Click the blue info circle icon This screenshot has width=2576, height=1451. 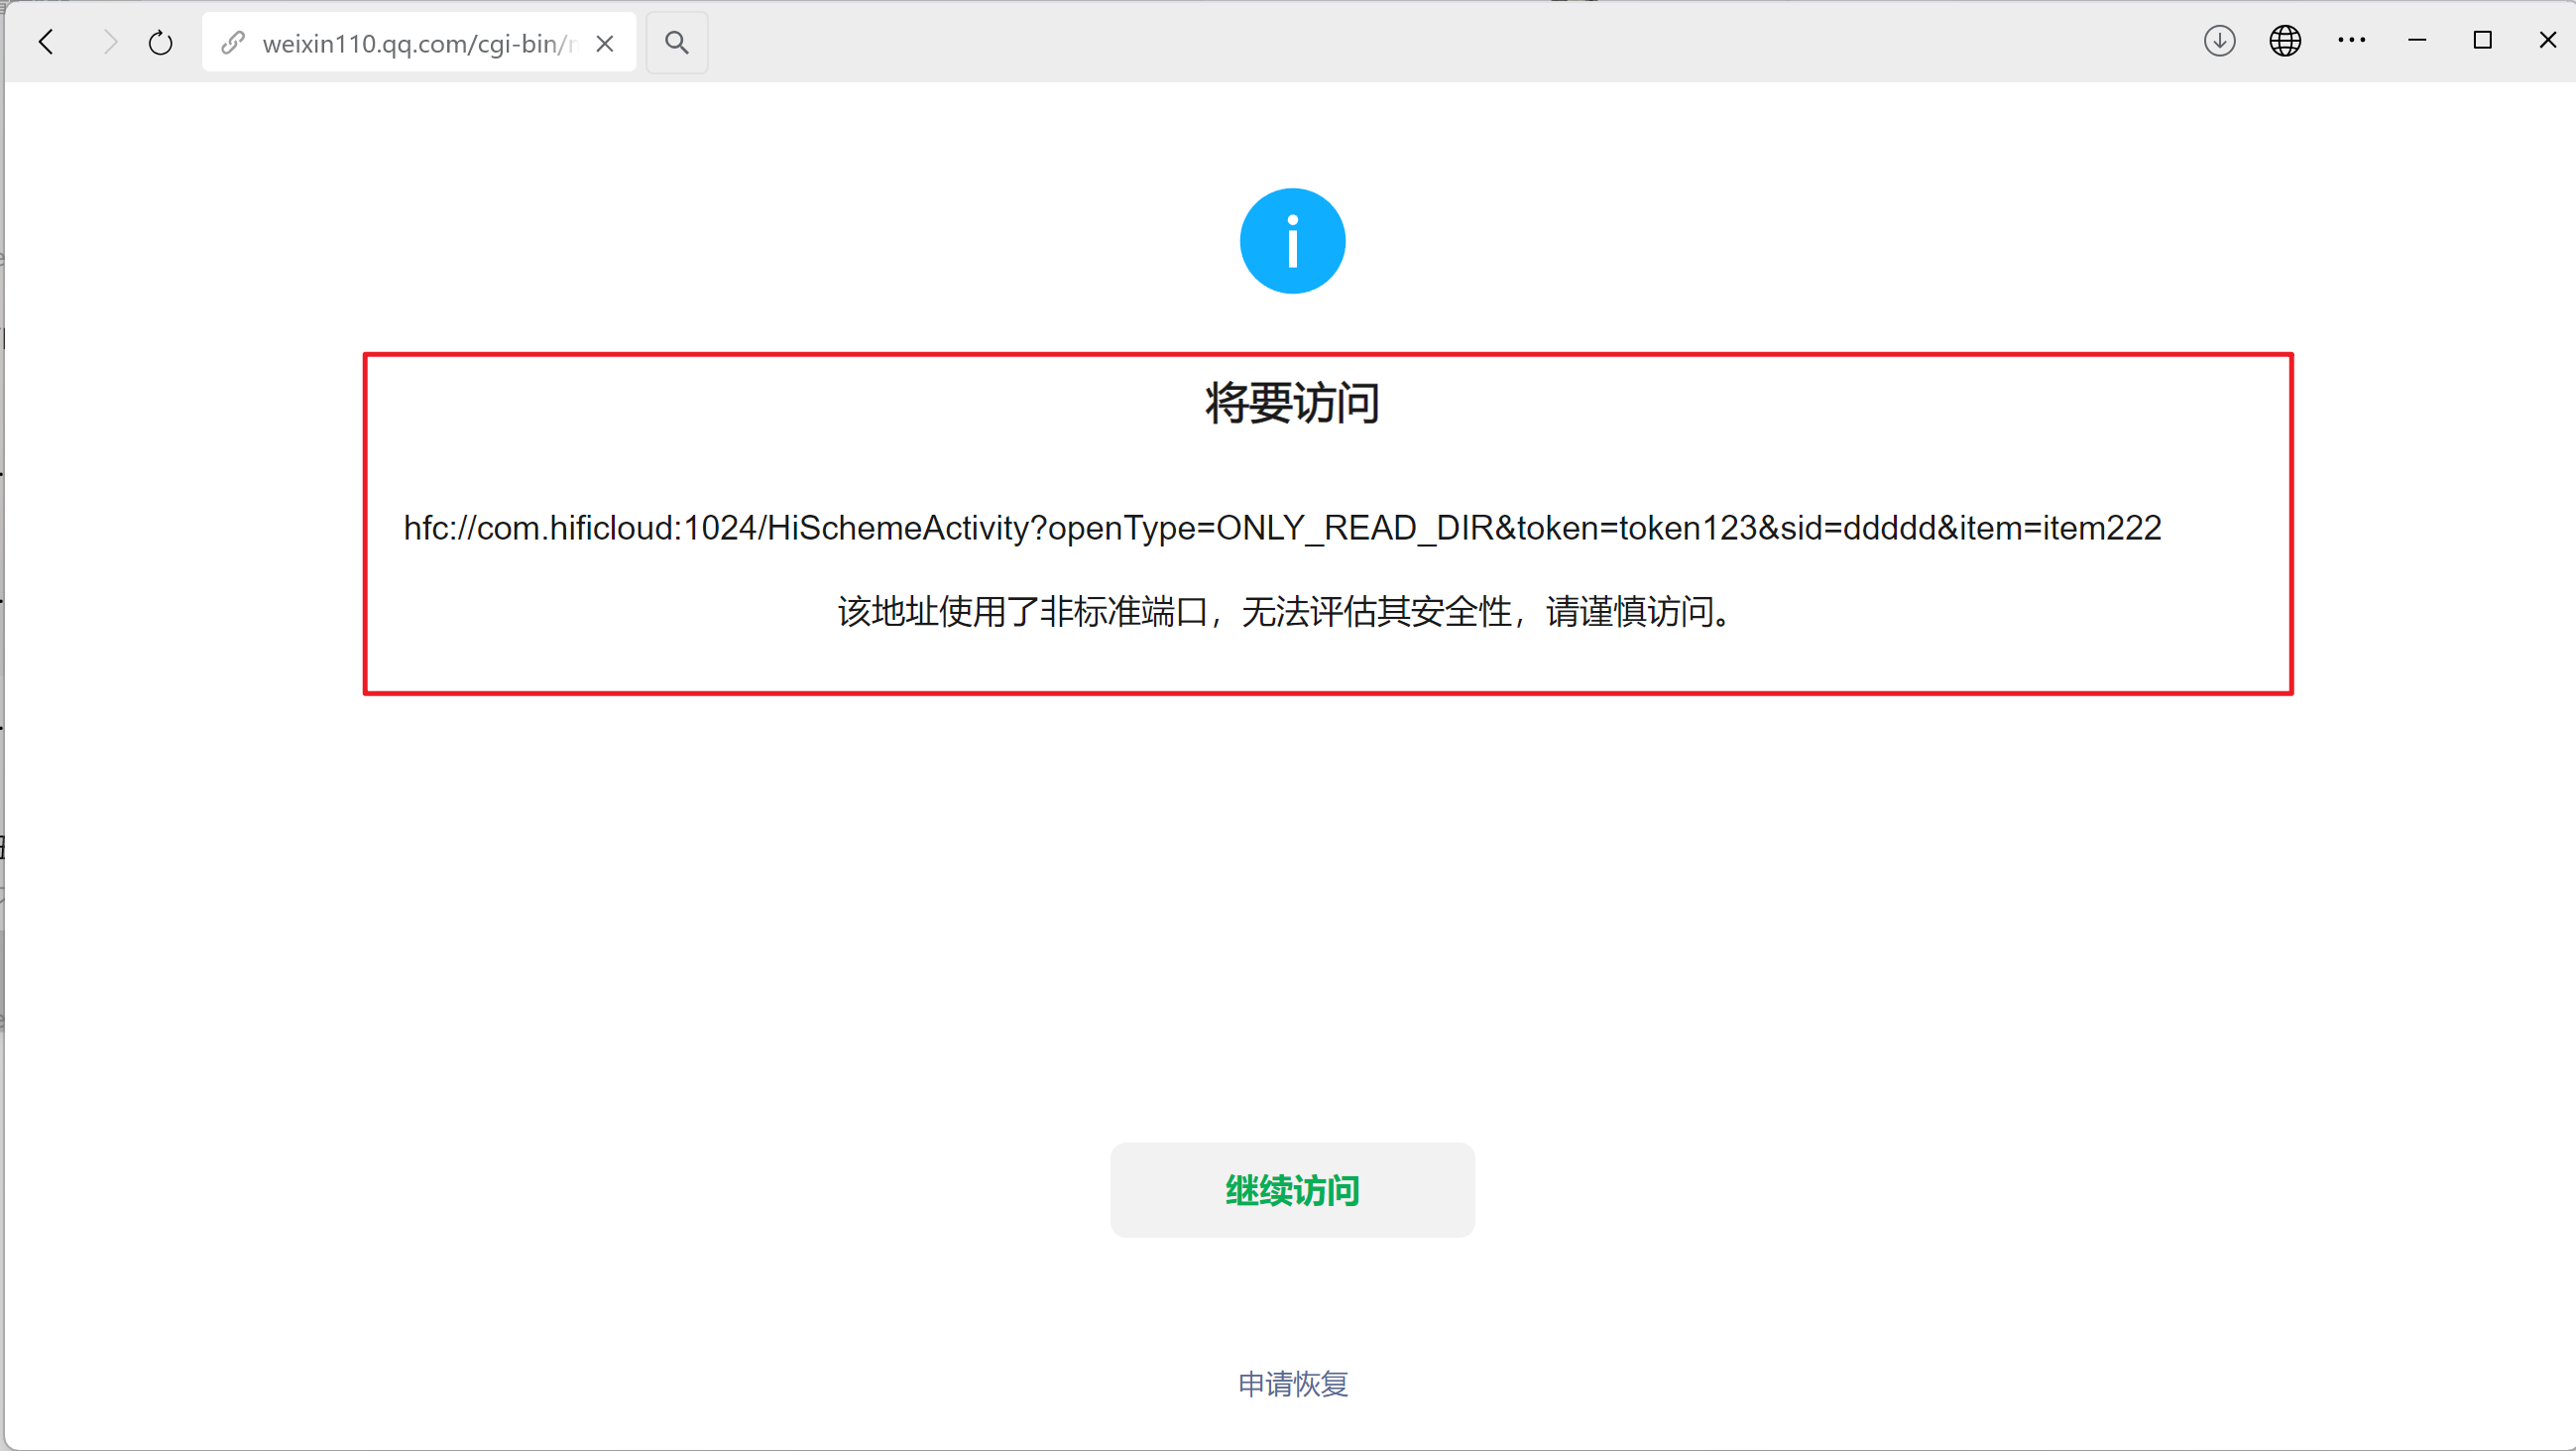point(1292,241)
